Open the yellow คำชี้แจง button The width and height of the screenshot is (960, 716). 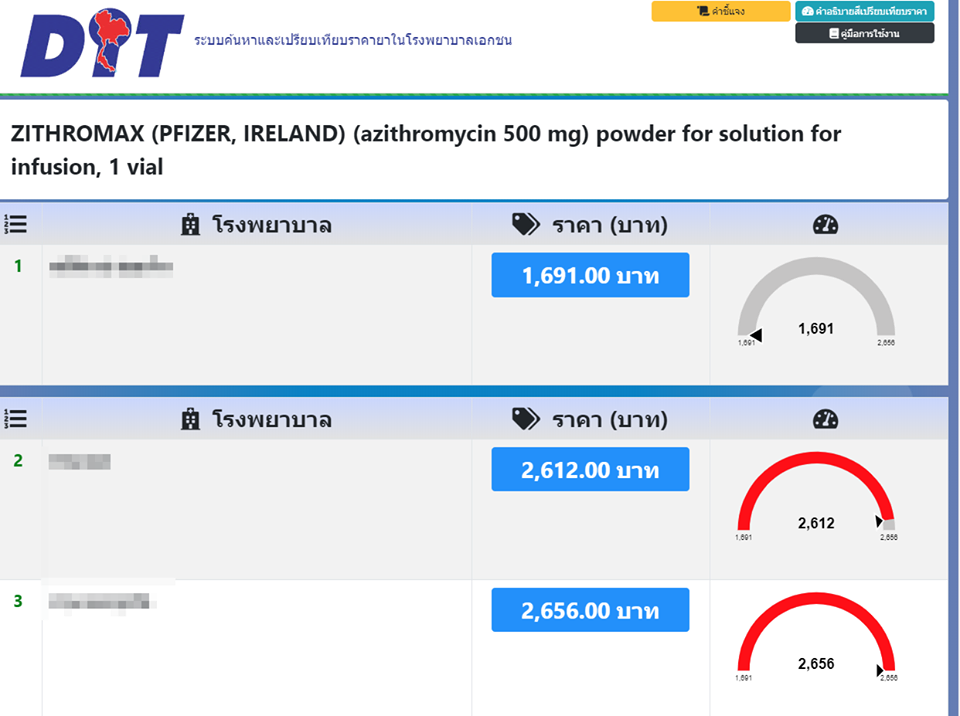point(720,12)
